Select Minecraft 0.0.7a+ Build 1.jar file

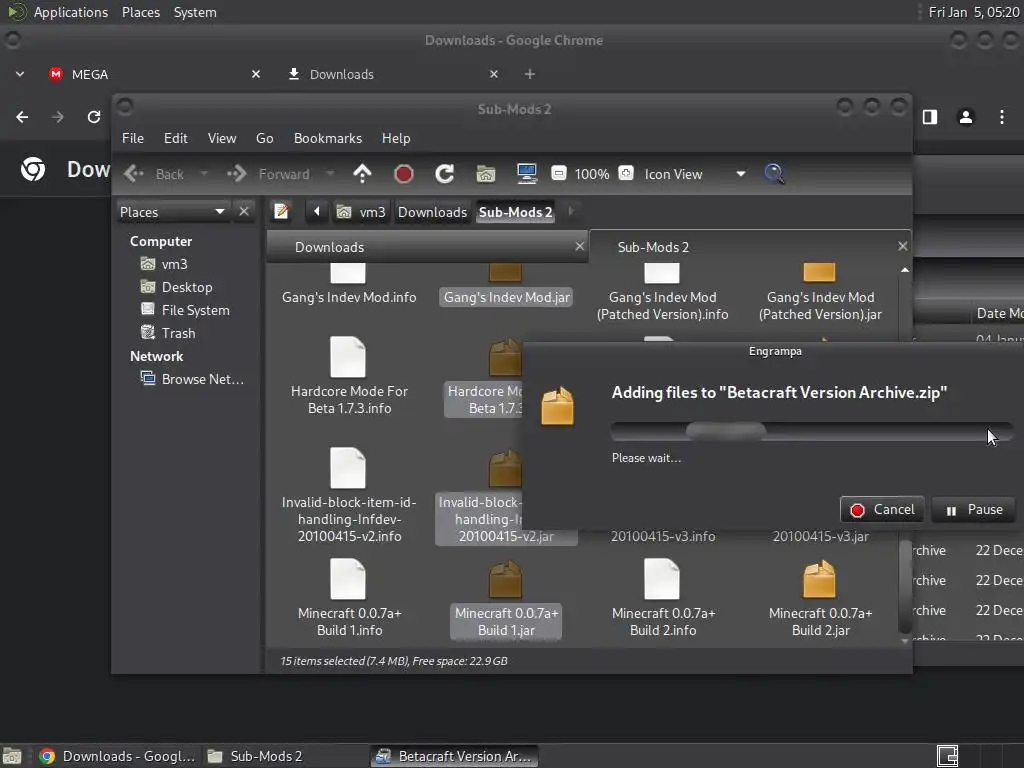pos(506,598)
